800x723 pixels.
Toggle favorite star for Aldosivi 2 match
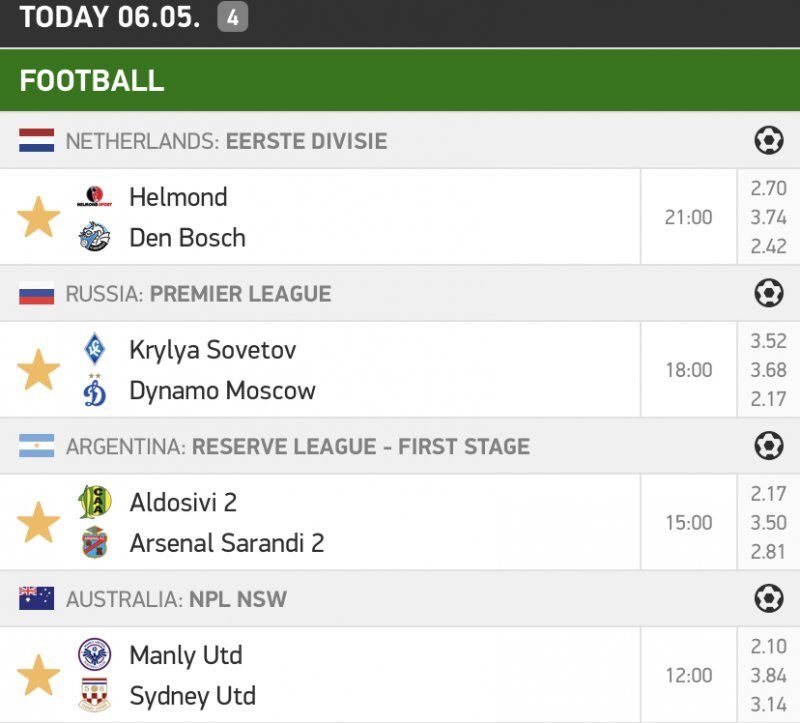[x=39, y=523]
